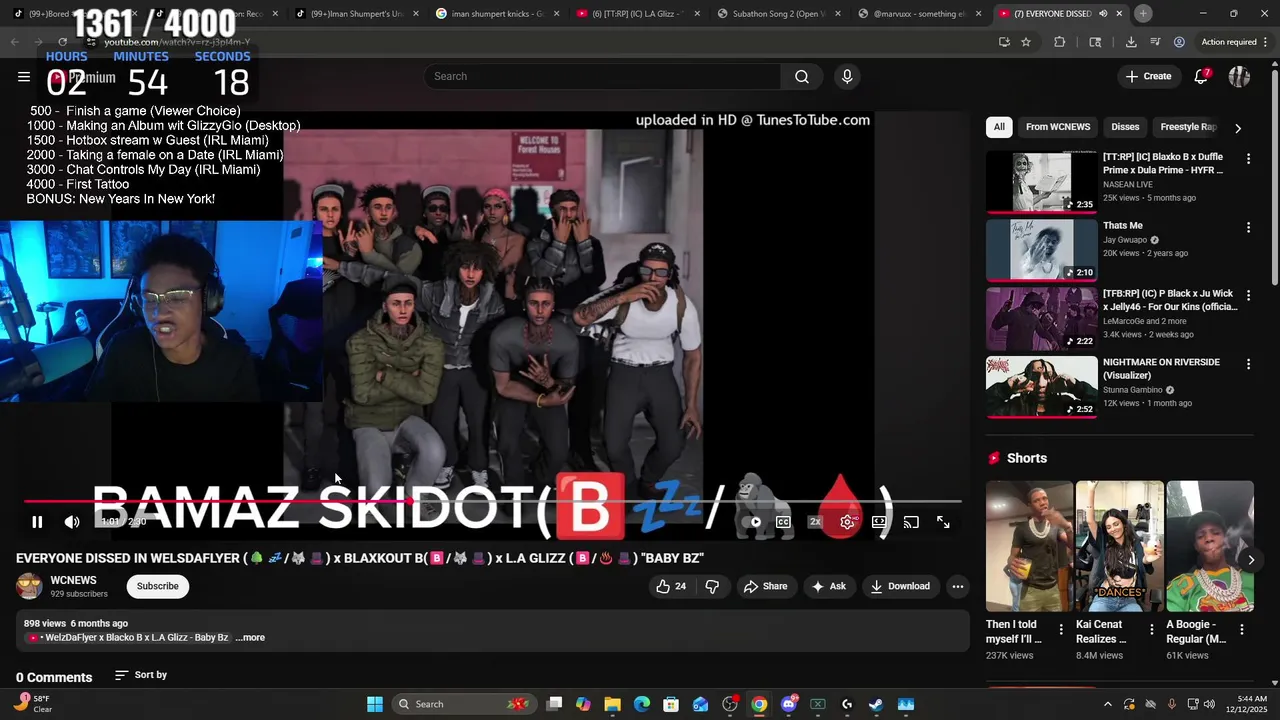1280x720 pixels.
Task: Open more actions ellipsis under the video
Action: (x=957, y=586)
